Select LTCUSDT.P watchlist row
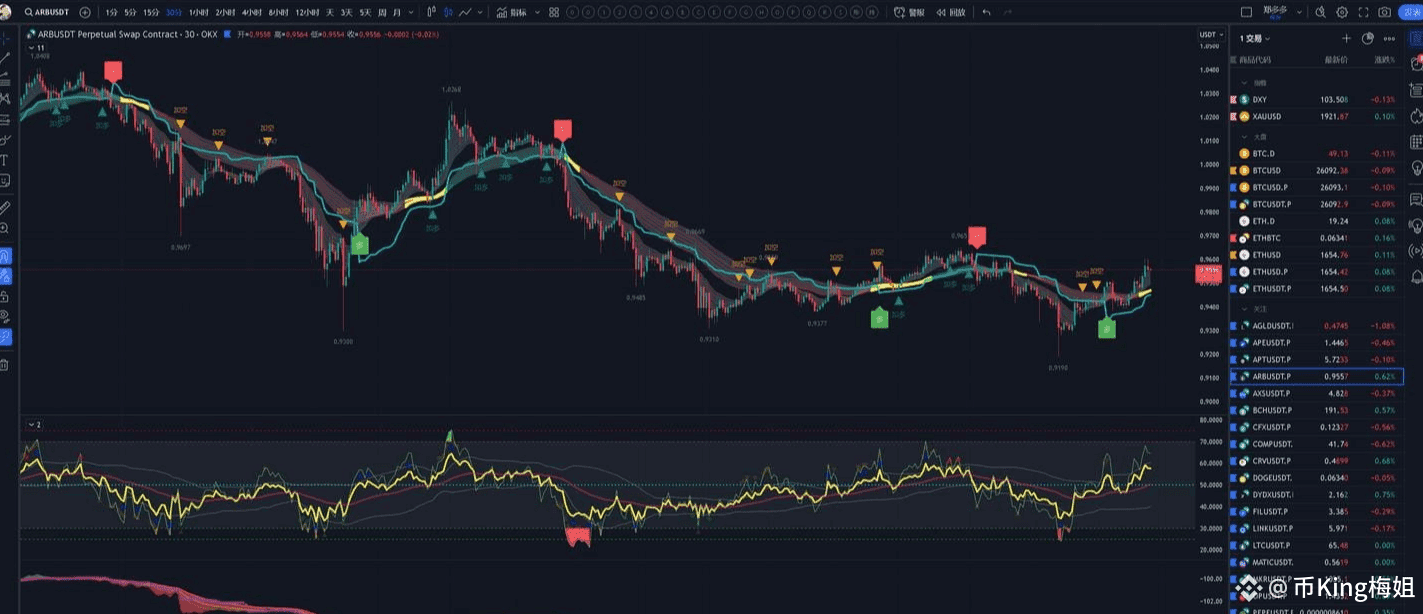The height and width of the screenshot is (614, 1423). click(x=1317, y=545)
